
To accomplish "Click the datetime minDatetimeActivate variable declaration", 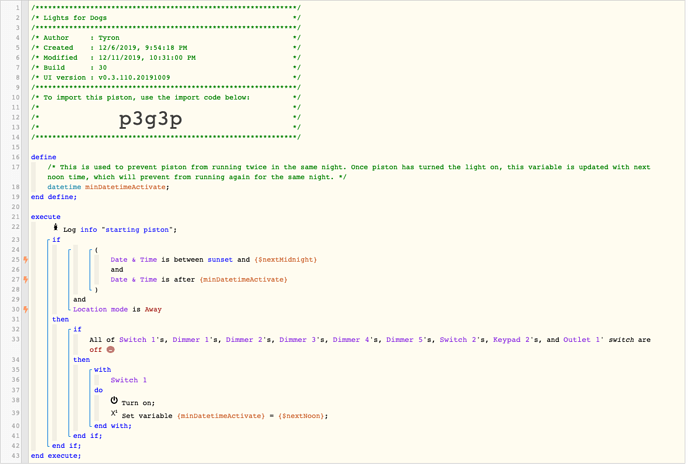I will pyautogui.click(x=108, y=187).
